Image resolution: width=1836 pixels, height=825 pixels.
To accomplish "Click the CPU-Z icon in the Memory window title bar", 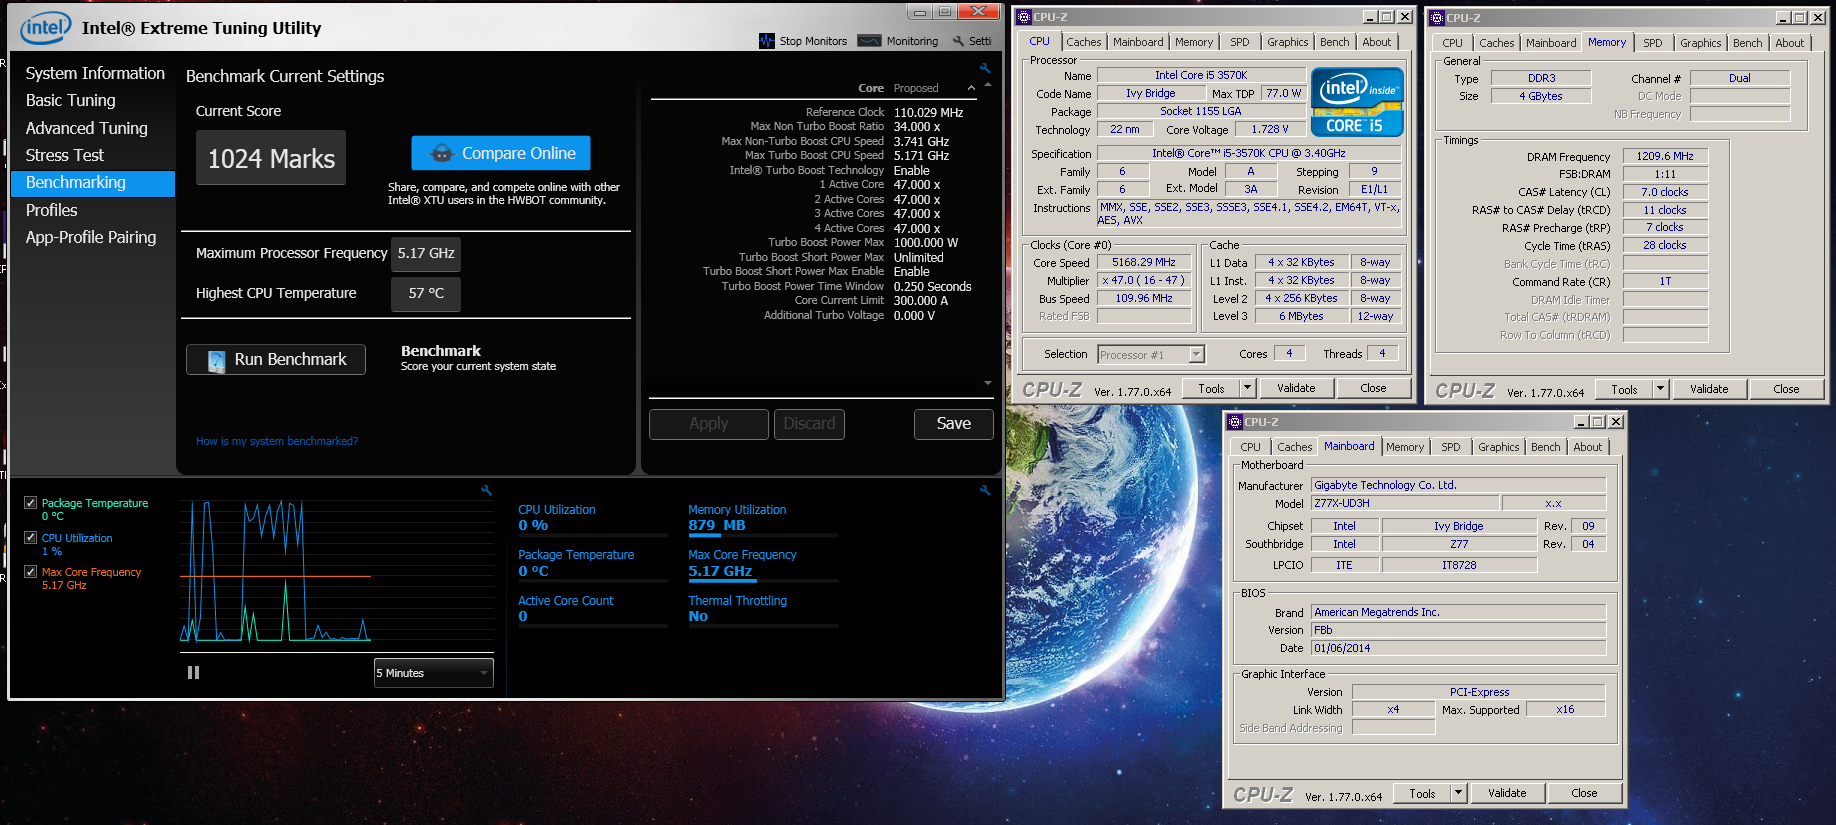I will click(1437, 17).
